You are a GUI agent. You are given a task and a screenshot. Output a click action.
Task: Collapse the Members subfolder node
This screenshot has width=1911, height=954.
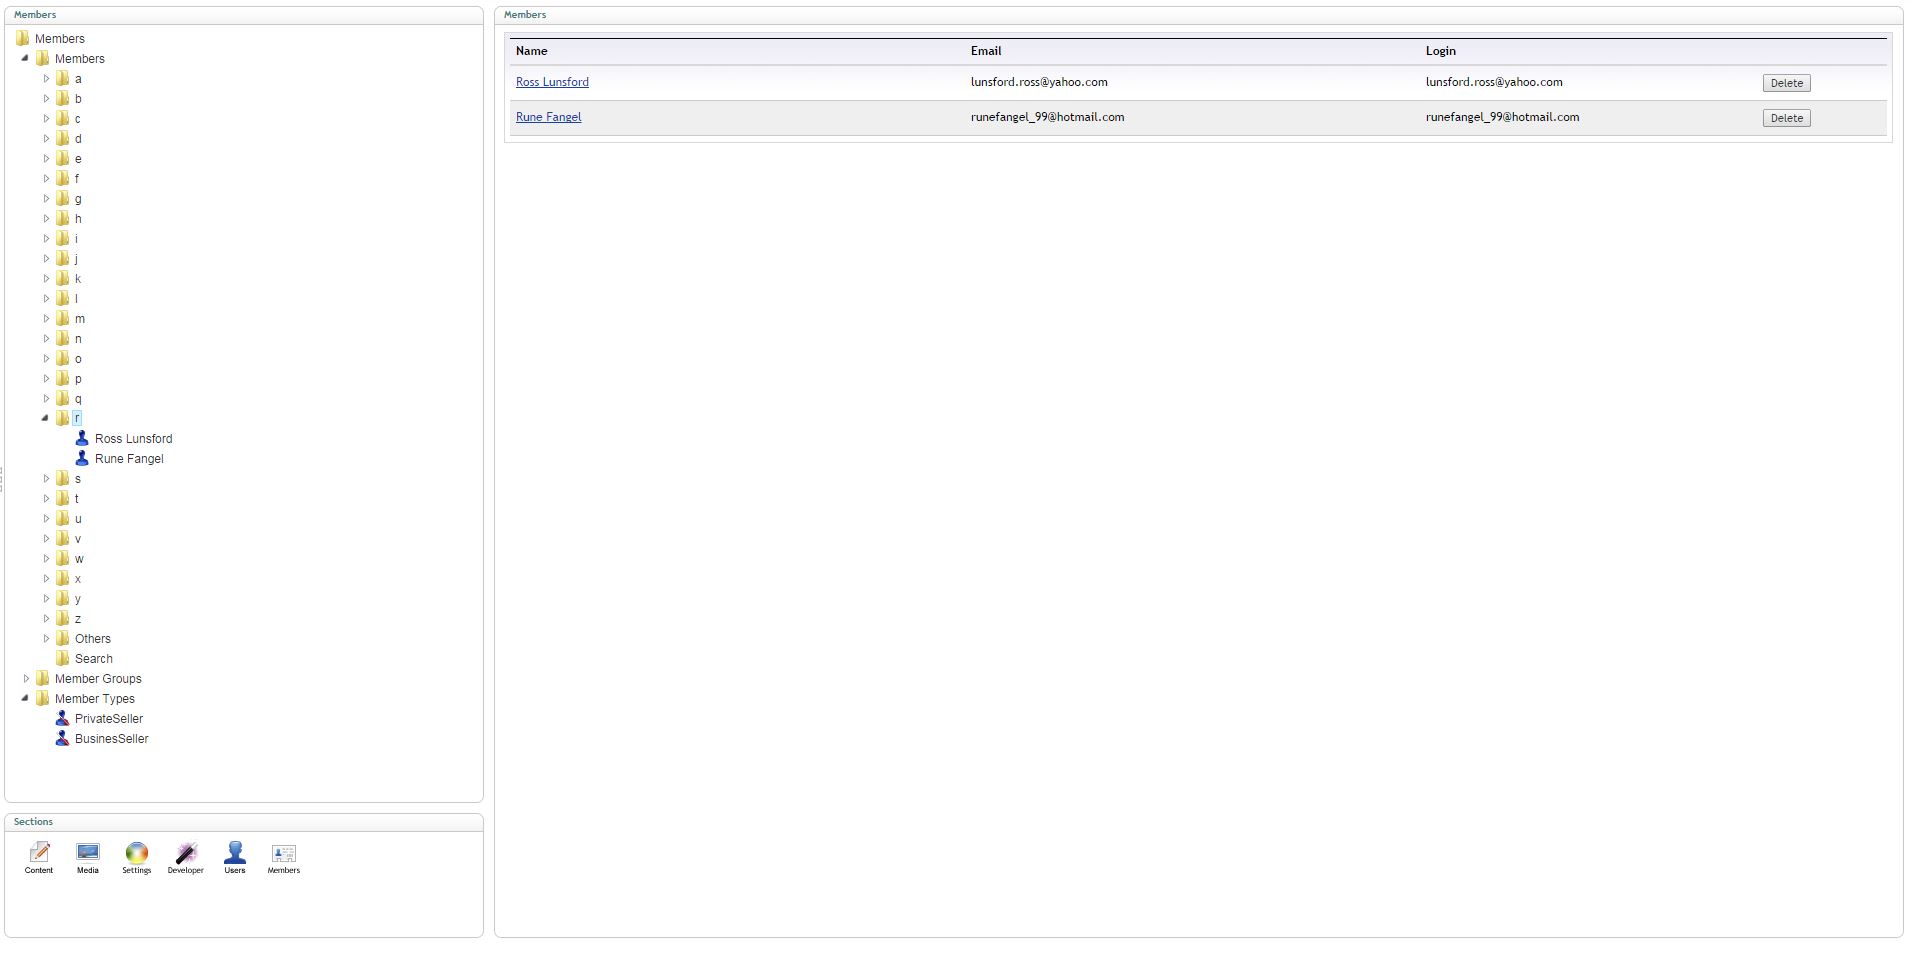25,58
